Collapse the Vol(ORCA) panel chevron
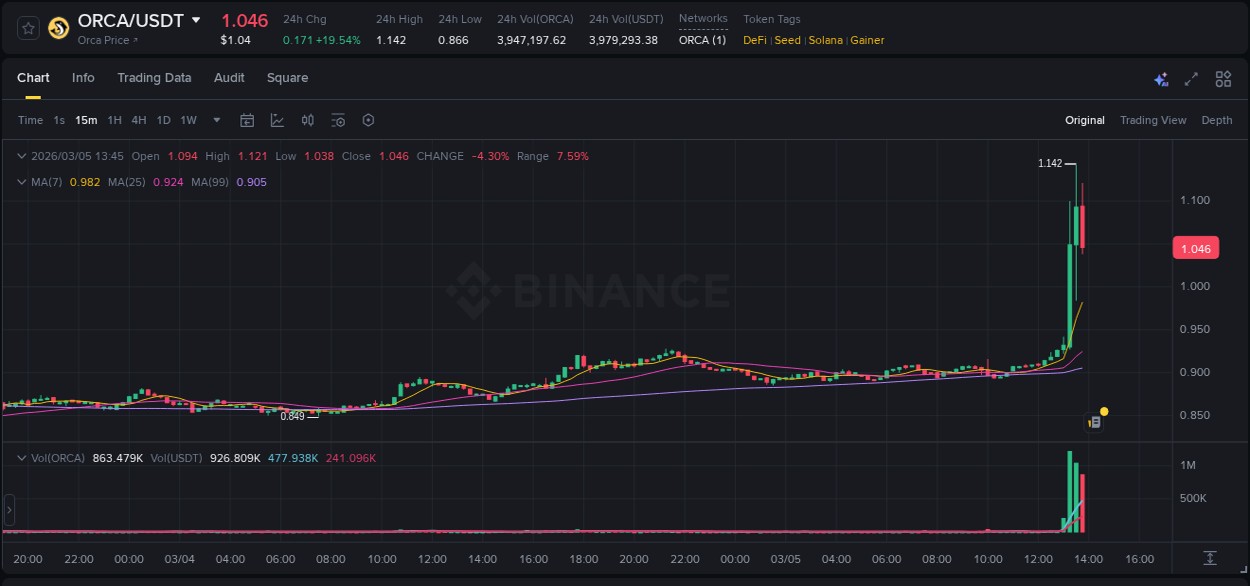Image resolution: width=1250 pixels, height=586 pixels. click(x=20, y=457)
